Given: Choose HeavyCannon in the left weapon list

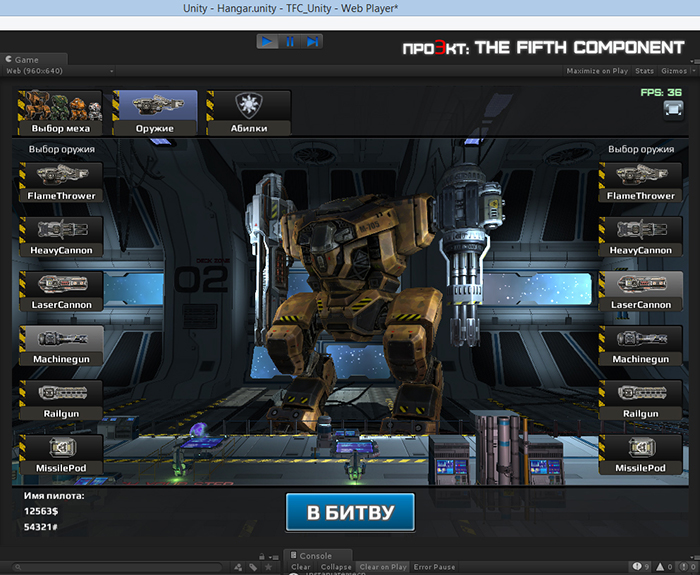Looking at the screenshot, I should tap(61, 237).
